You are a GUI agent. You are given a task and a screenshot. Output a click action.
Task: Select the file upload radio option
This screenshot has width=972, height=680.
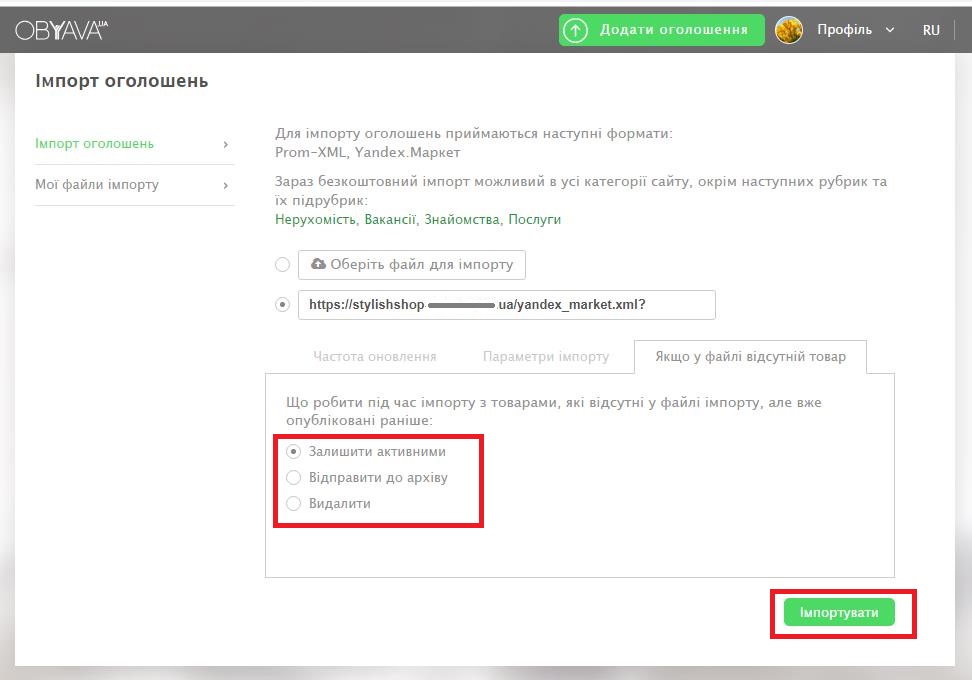(x=283, y=265)
